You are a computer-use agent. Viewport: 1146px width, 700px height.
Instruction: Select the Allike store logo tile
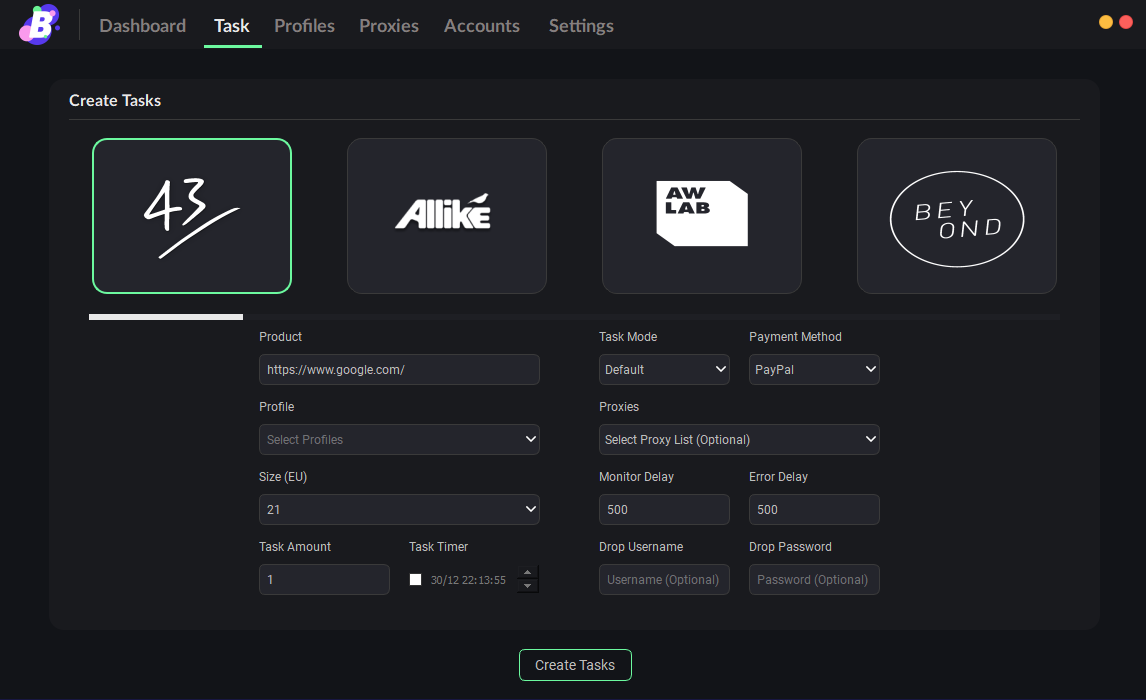click(x=447, y=216)
